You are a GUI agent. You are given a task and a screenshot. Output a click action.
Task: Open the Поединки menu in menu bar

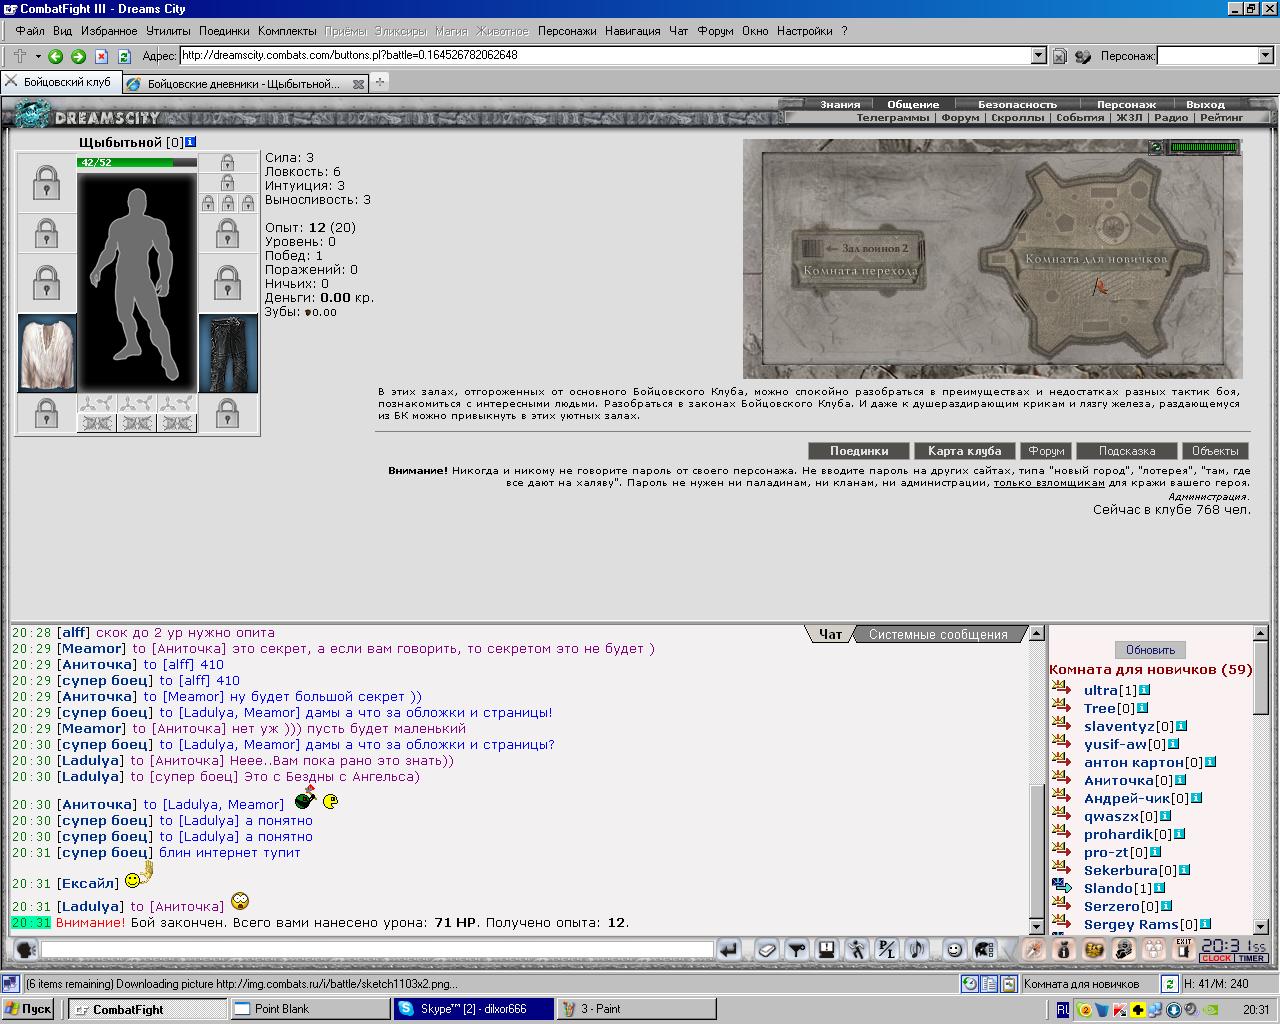point(224,31)
